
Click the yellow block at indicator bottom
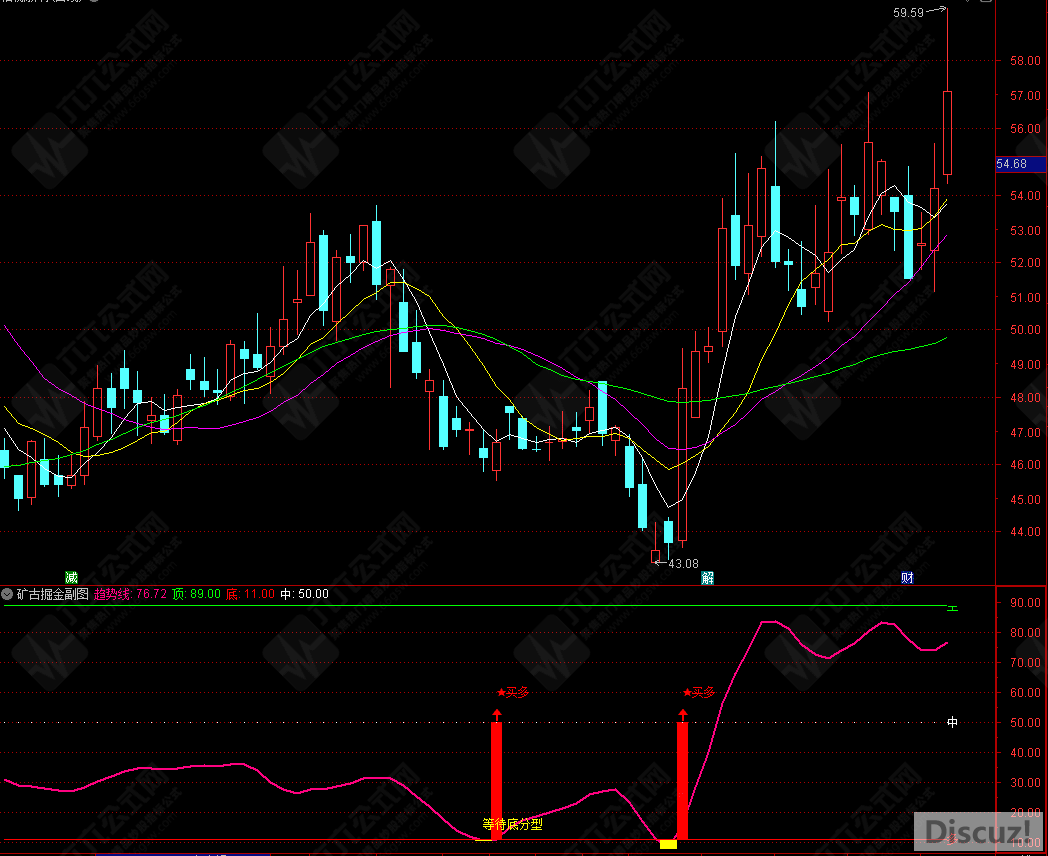(668, 845)
